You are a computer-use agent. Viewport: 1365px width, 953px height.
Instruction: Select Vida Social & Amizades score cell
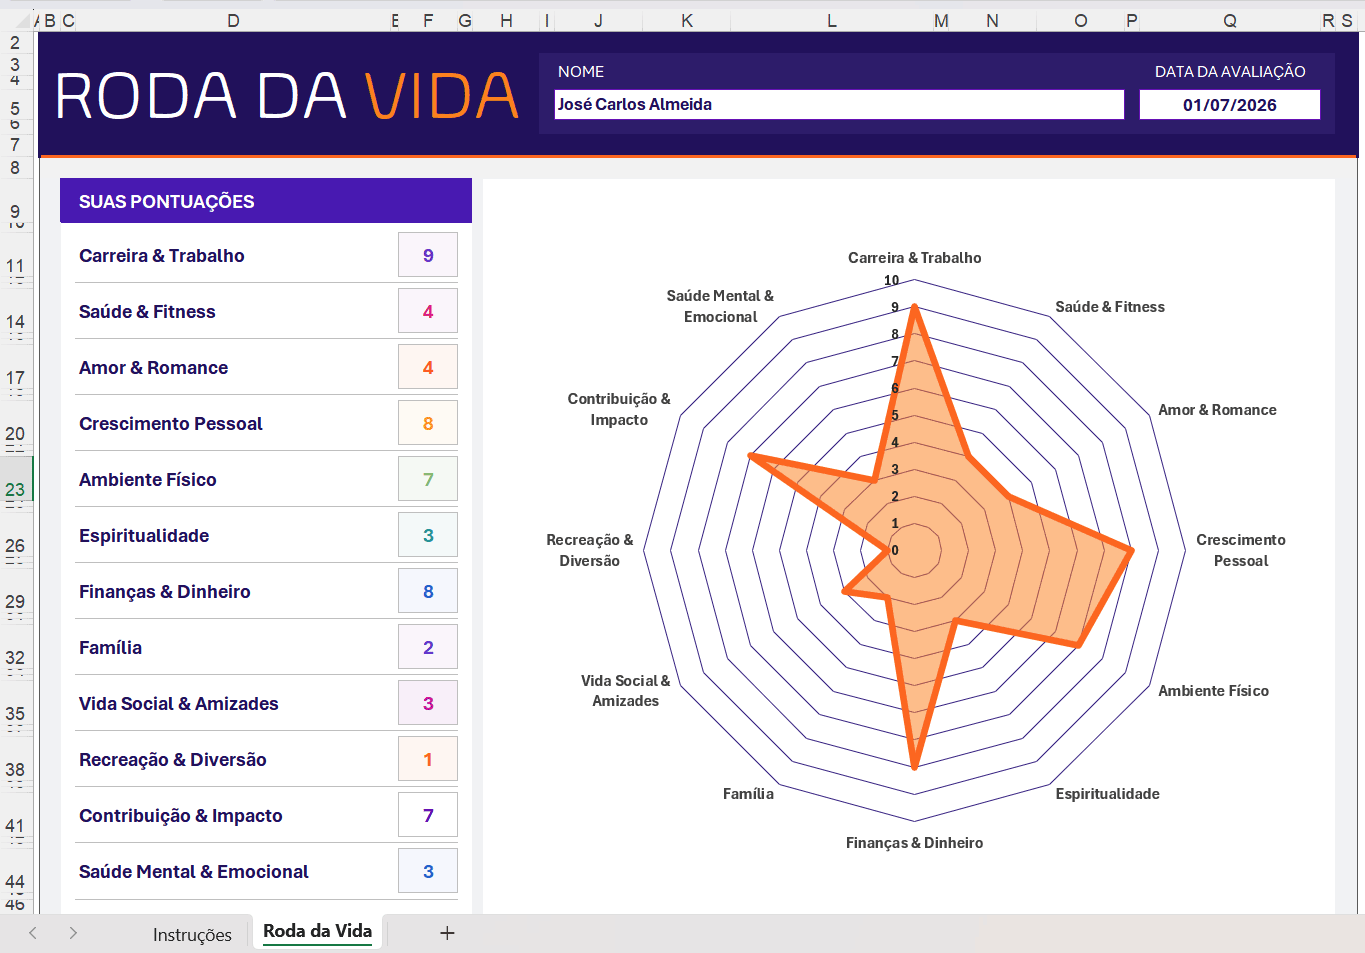428,703
